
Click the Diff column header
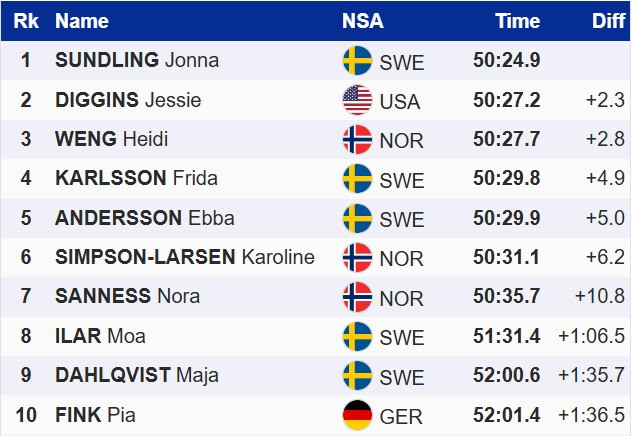pos(608,21)
